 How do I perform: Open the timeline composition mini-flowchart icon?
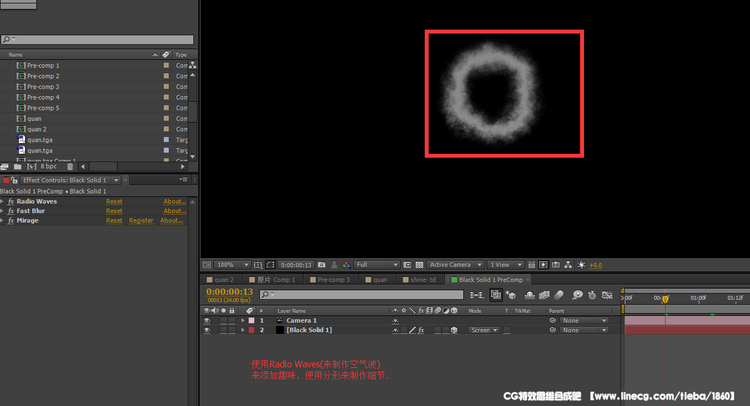click(x=476, y=295)
